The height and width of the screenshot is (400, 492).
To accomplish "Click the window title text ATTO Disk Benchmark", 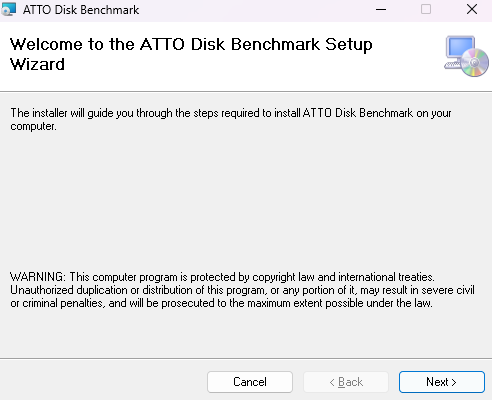I will 81,10.
